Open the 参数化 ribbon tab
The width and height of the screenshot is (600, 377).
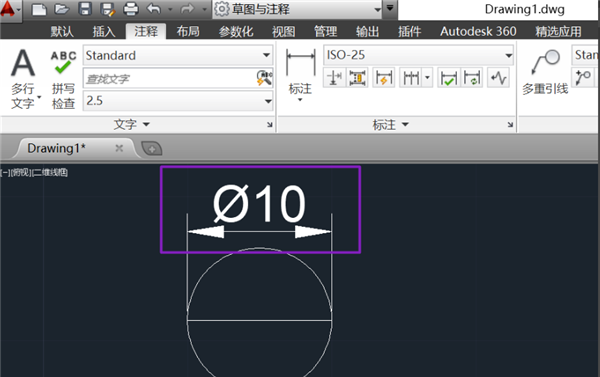tap(236, 31)
